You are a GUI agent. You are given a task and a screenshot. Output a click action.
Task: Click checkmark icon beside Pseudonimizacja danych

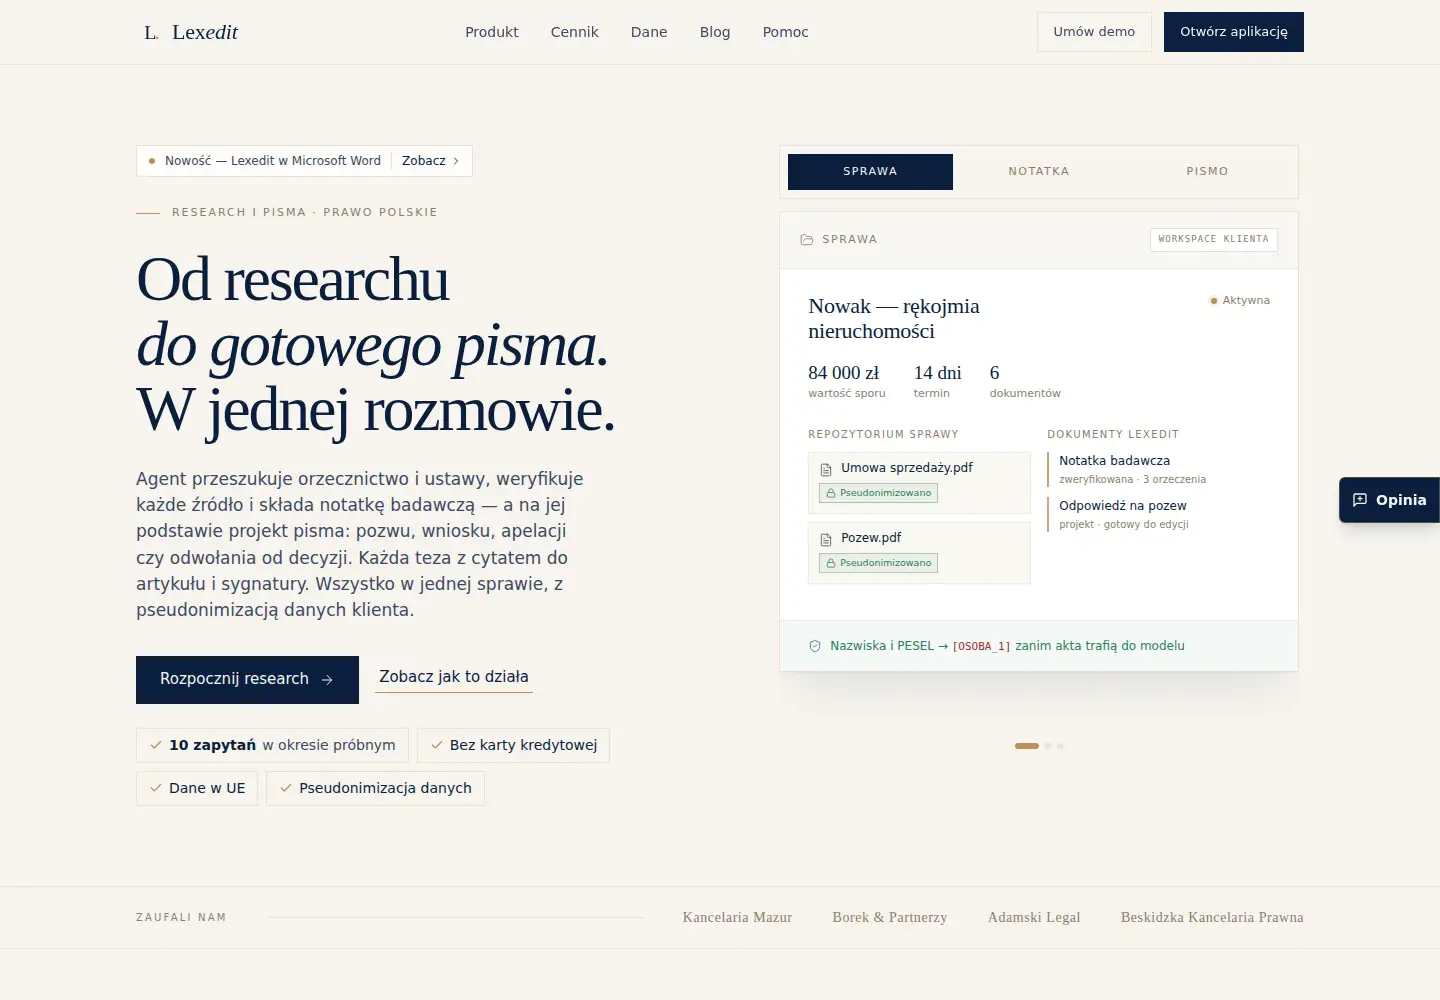pos(286,788)
